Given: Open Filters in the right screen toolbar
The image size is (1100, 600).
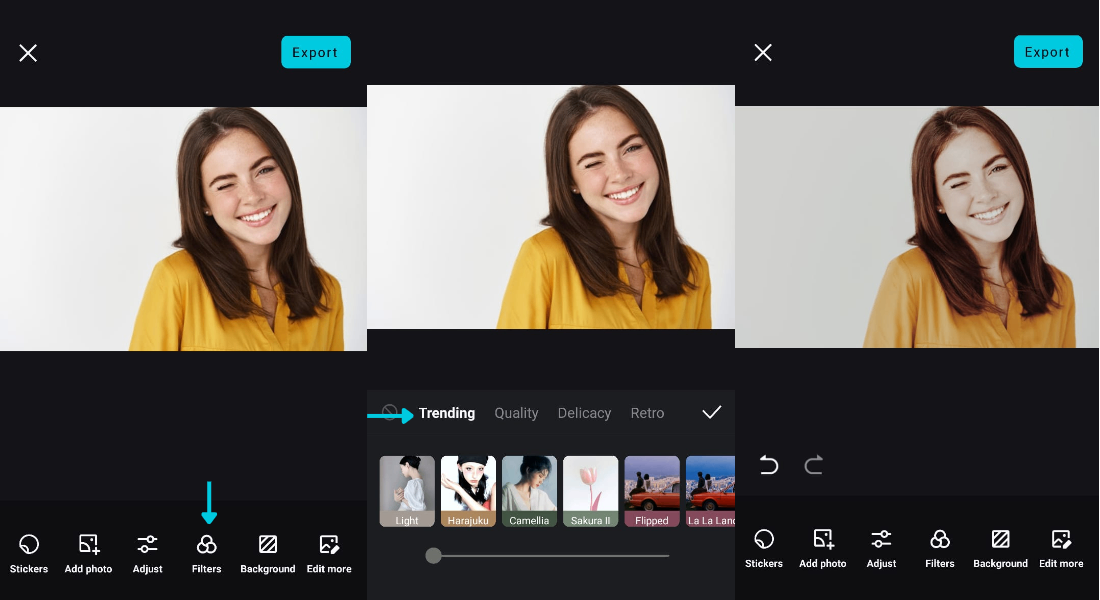Looking at the screenshot, I should pyautogui.click(x=940, y=548).
